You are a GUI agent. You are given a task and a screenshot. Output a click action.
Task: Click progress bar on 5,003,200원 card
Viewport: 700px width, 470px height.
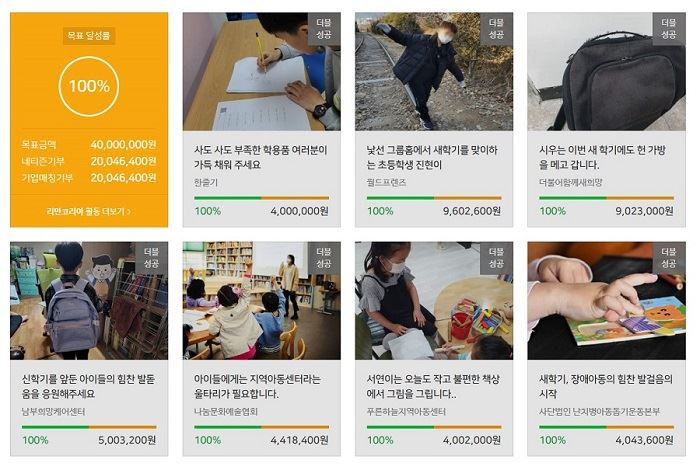pyautogui.click(x=89, y=427)
